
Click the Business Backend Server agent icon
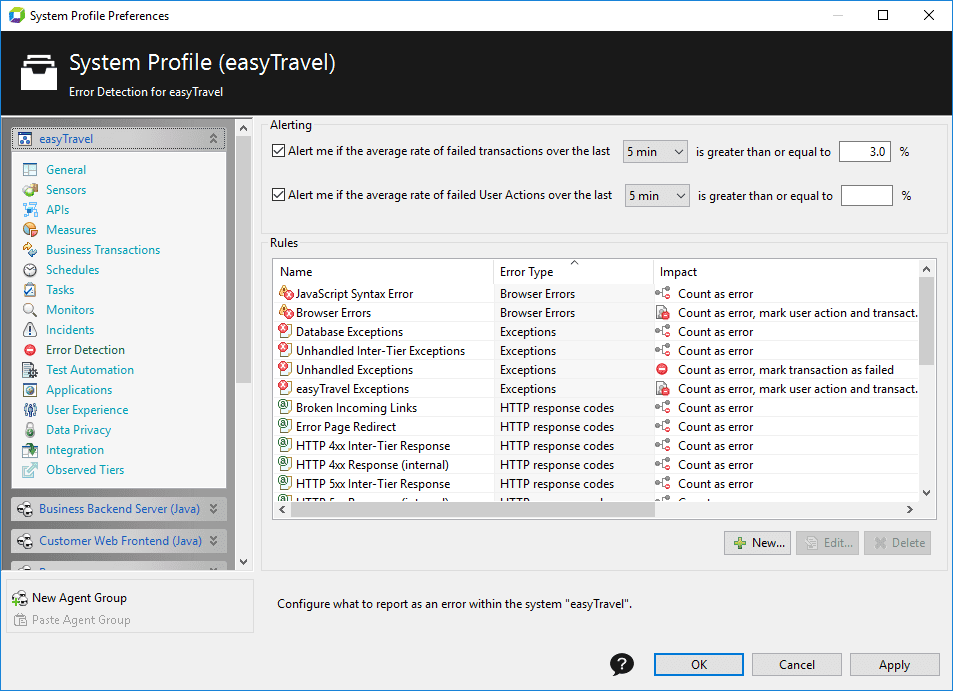coord(25,509)
